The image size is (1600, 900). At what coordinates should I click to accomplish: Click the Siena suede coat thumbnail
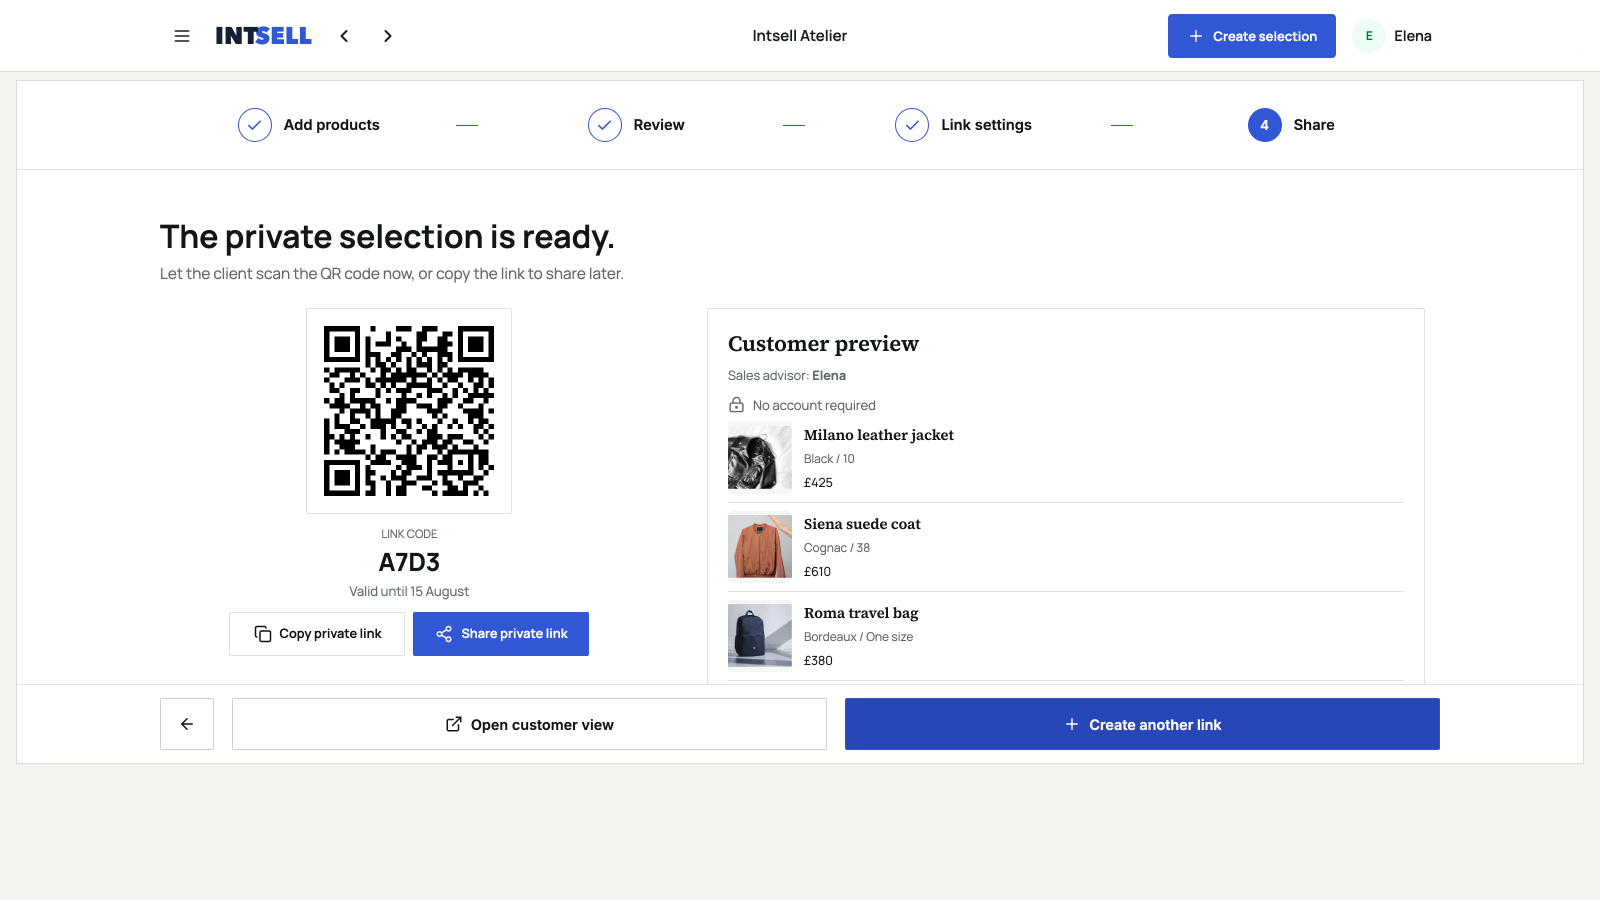coord(760,547)
